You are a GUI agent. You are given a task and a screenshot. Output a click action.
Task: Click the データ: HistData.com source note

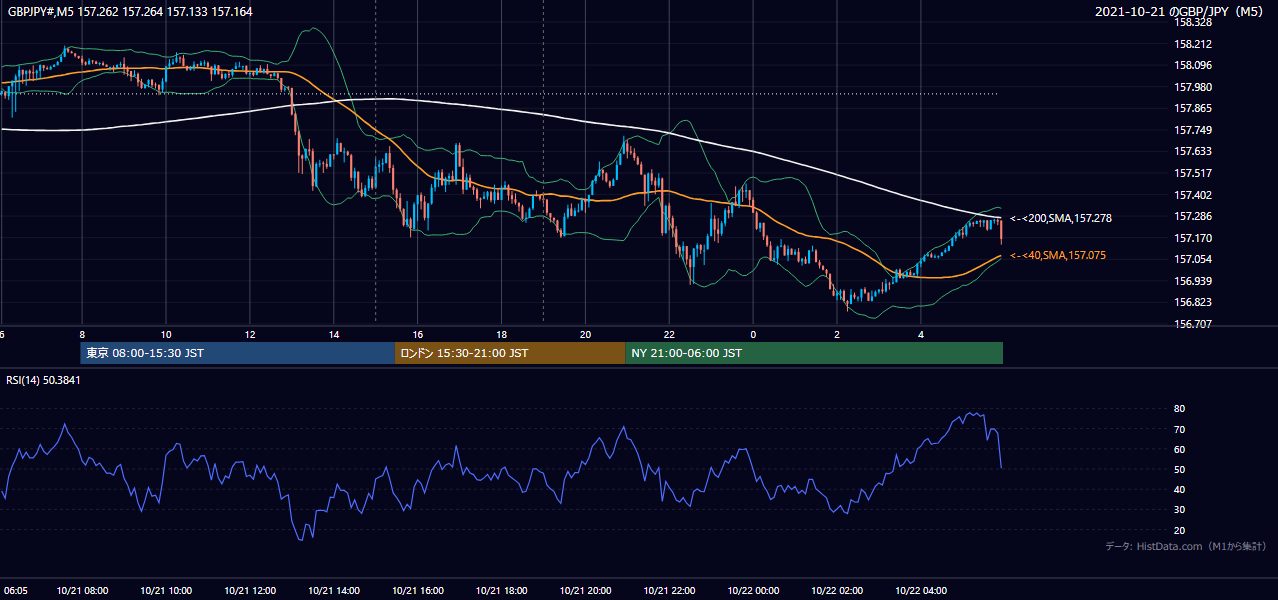(x=1186, y=546)
